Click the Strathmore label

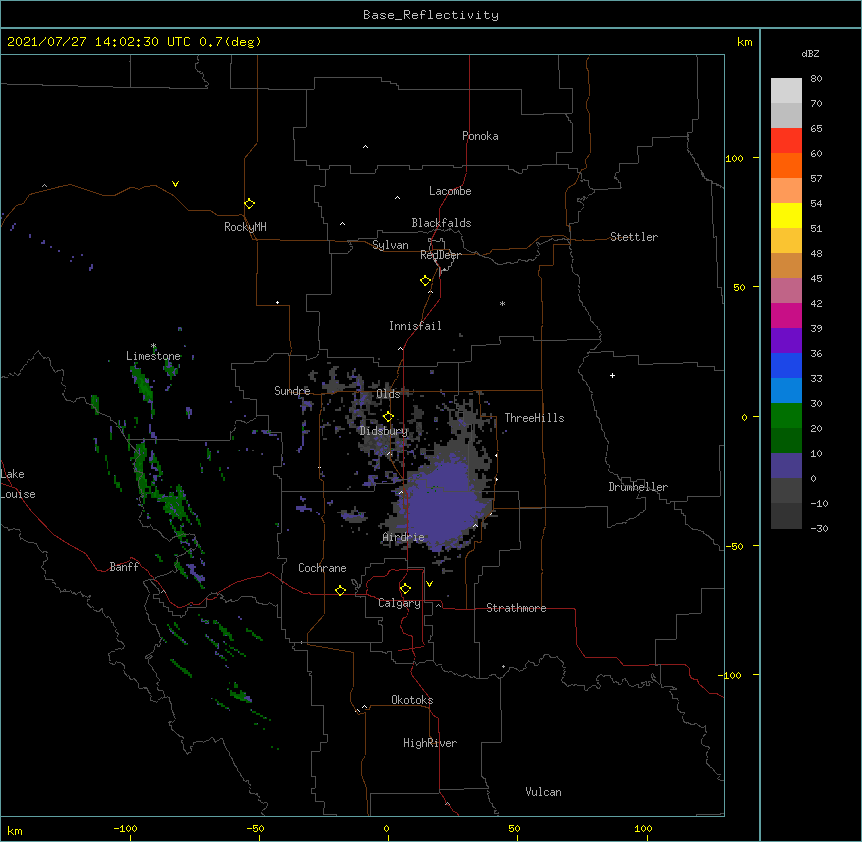(x=516, y=608)
